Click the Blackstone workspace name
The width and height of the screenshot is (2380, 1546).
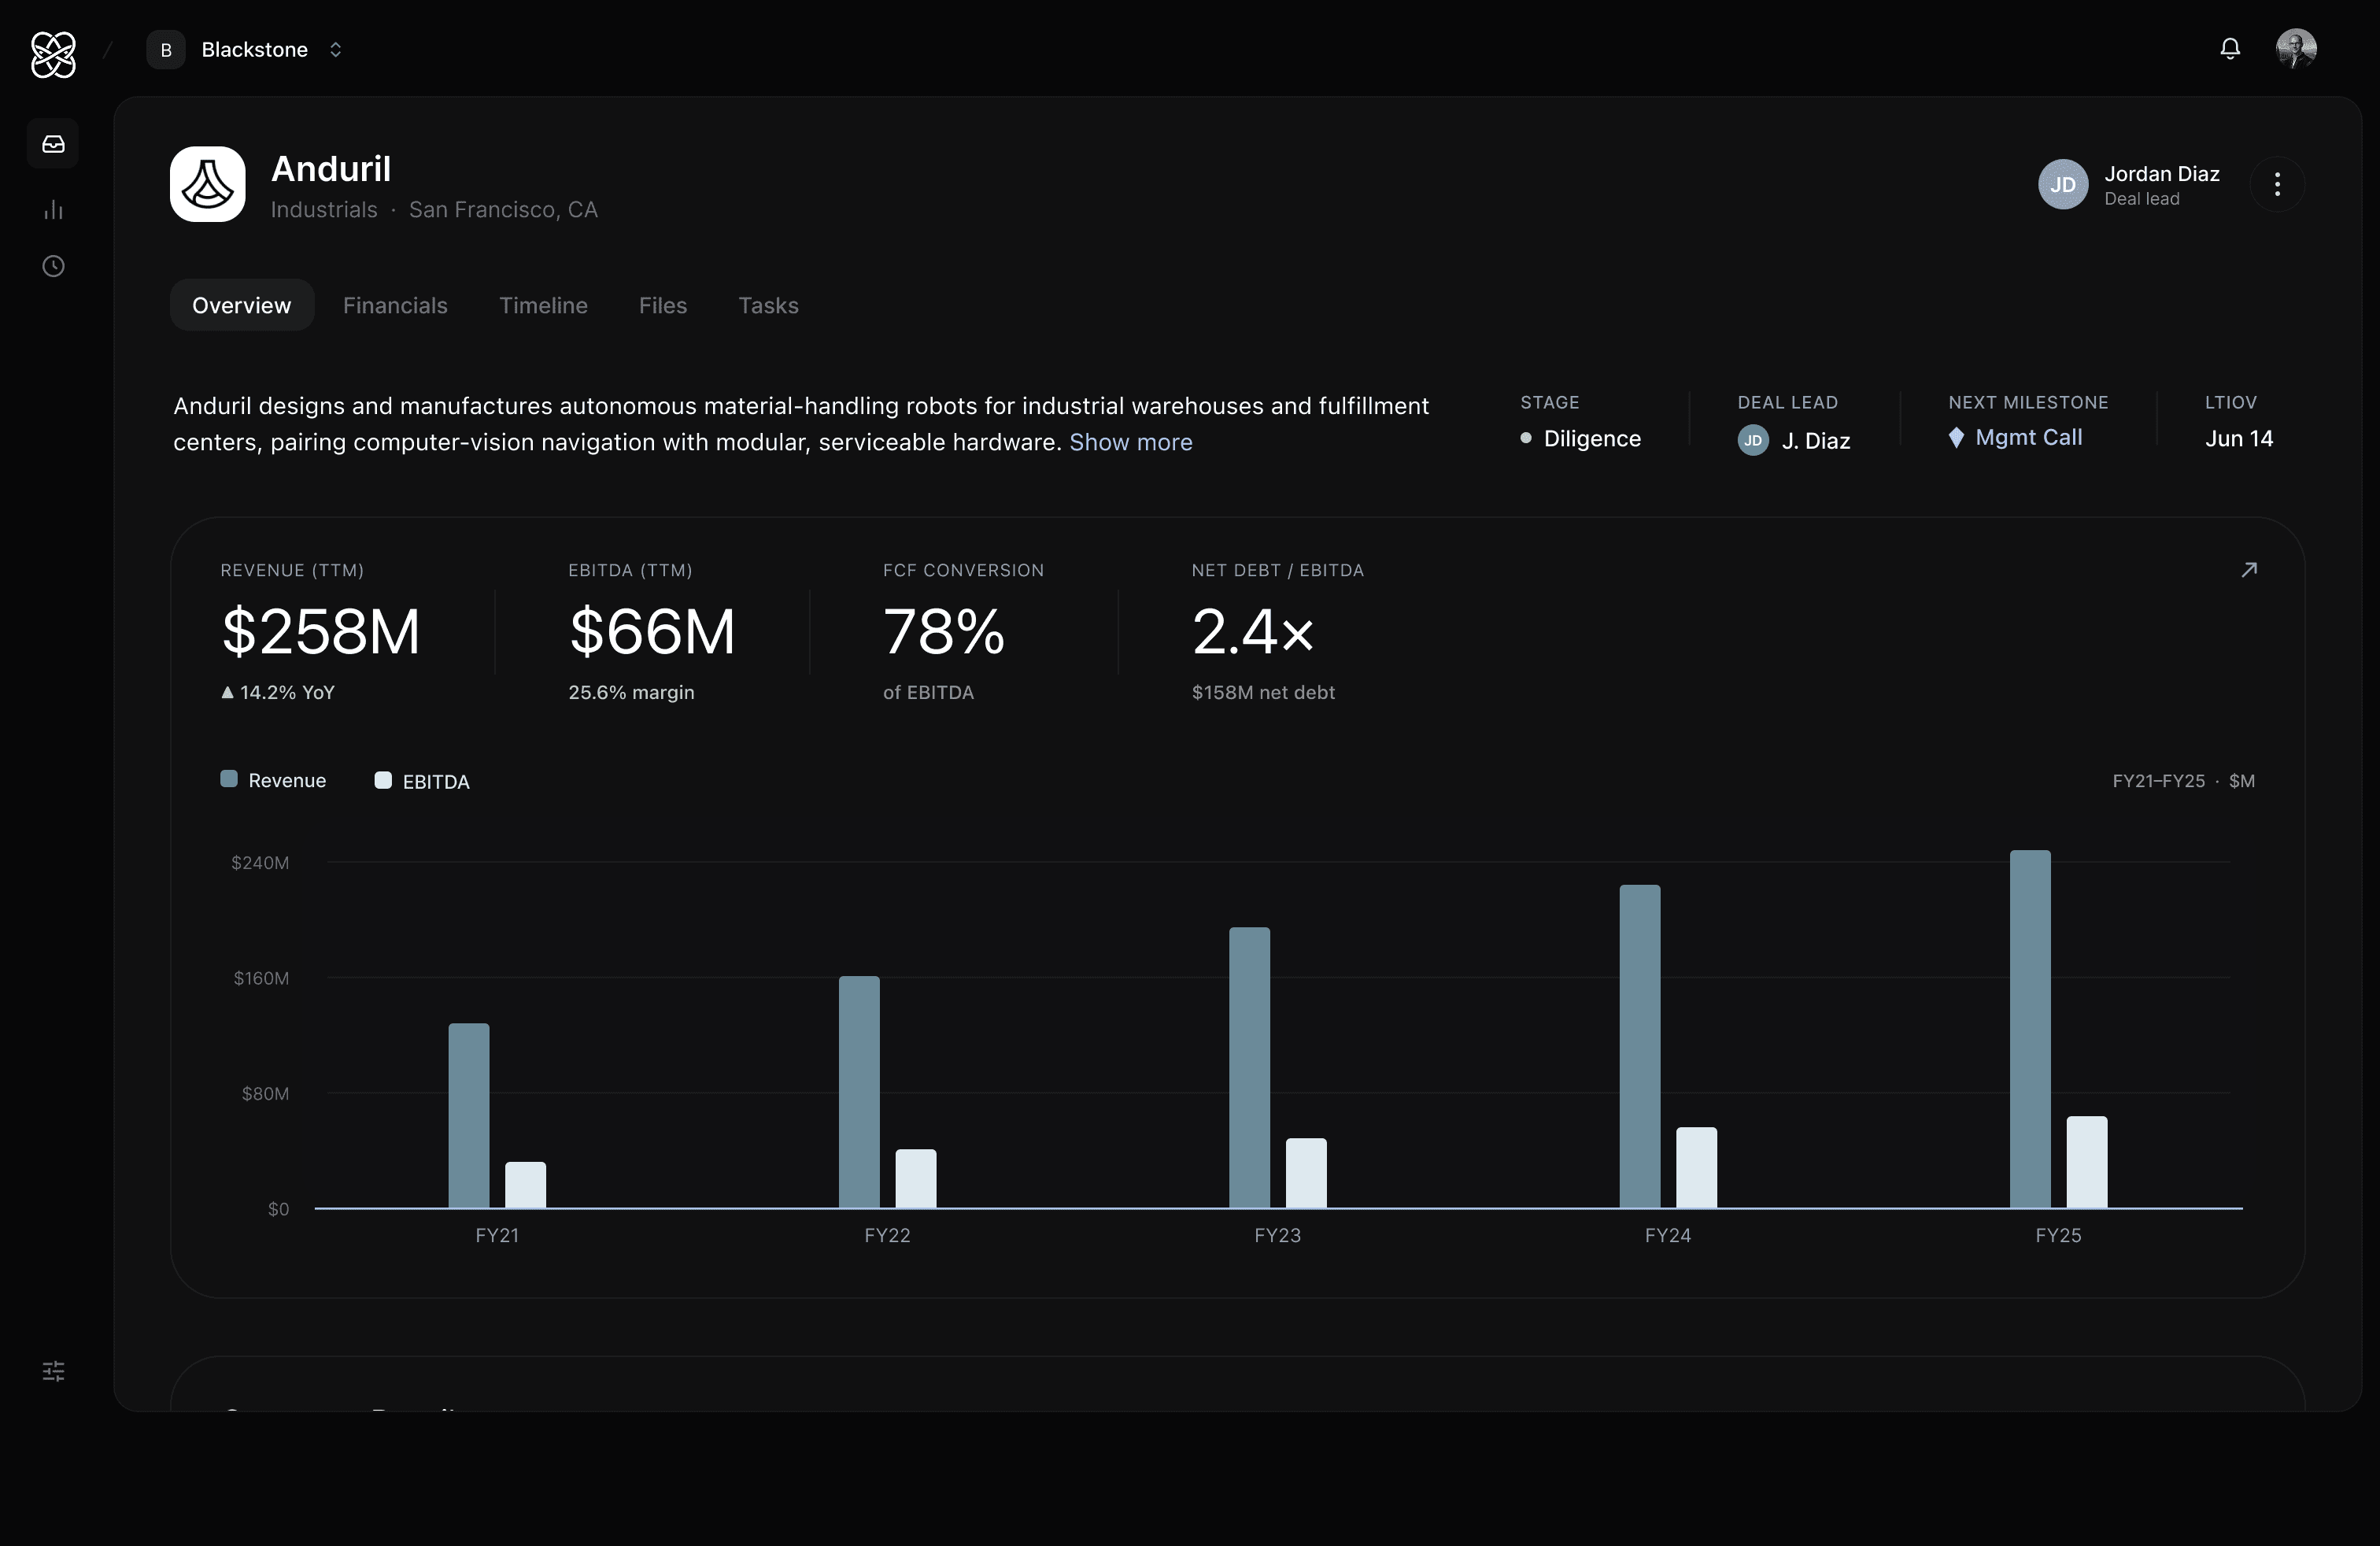point(255,50)
